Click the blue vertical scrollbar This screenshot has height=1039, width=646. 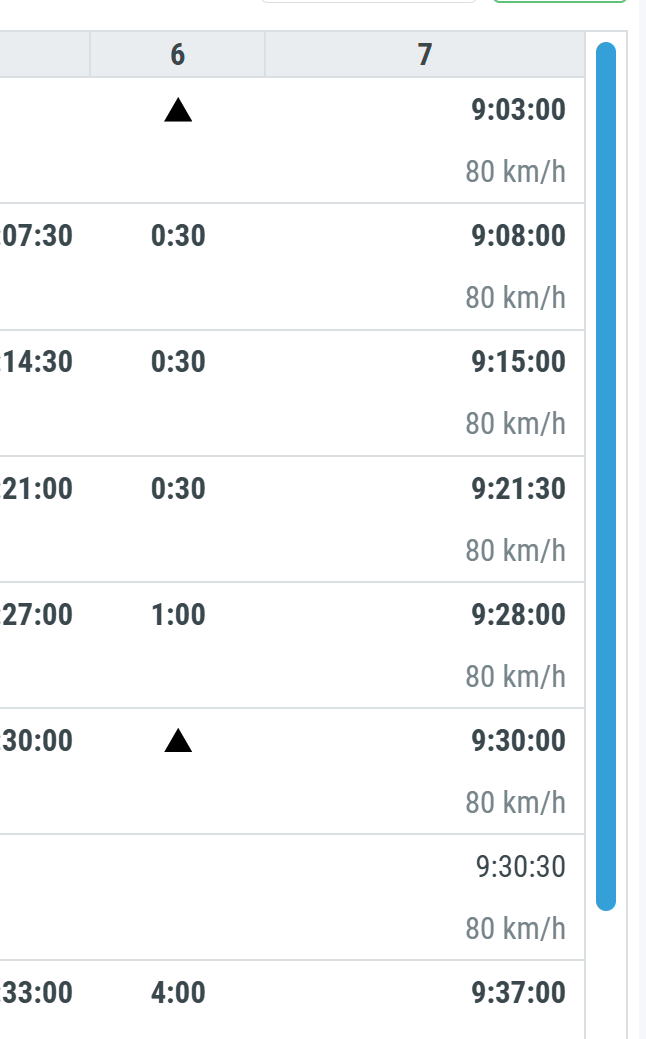pos(606,476)
